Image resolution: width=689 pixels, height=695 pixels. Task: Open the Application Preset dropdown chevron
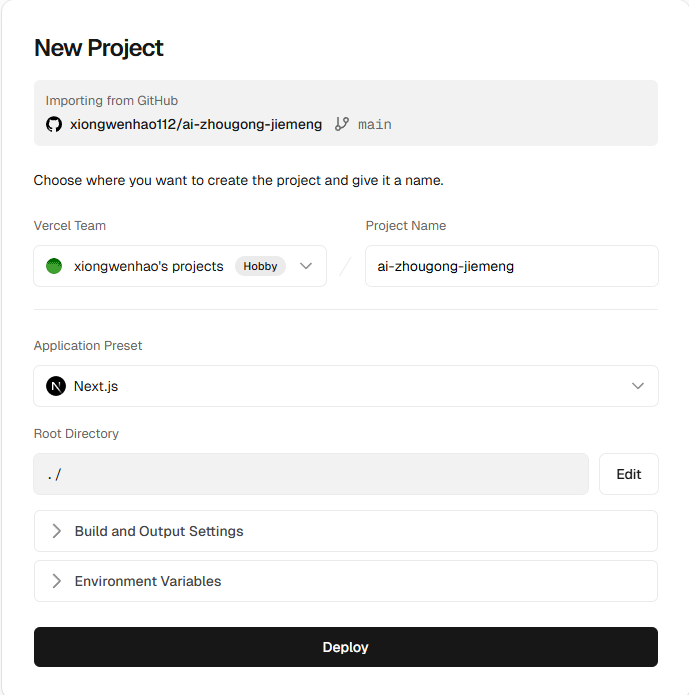(638, 386)
